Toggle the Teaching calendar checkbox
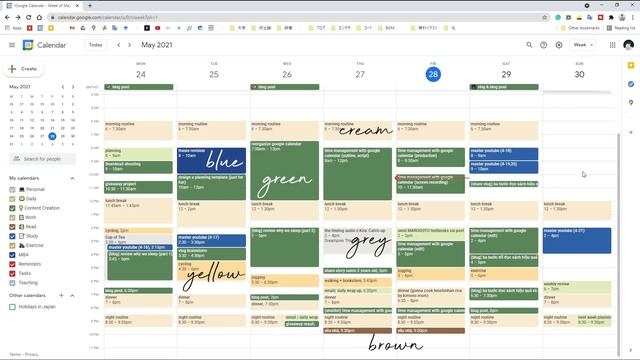640x360 pixels. pyautogui.click(x=12, y=283)
